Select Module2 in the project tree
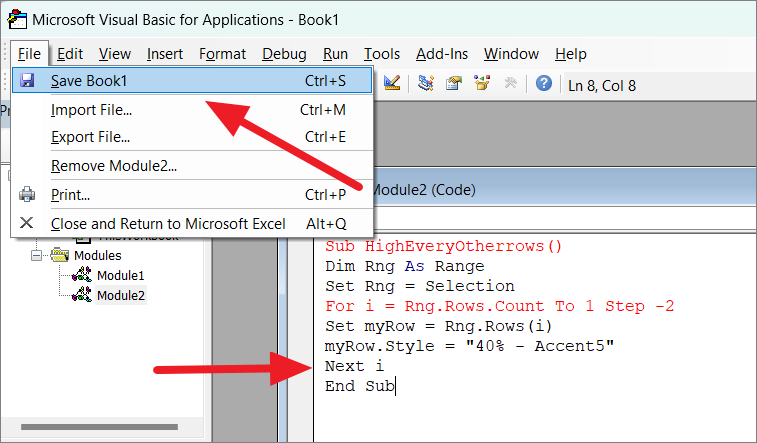Viewport: 757px width, 443px height. coord(121,295)
